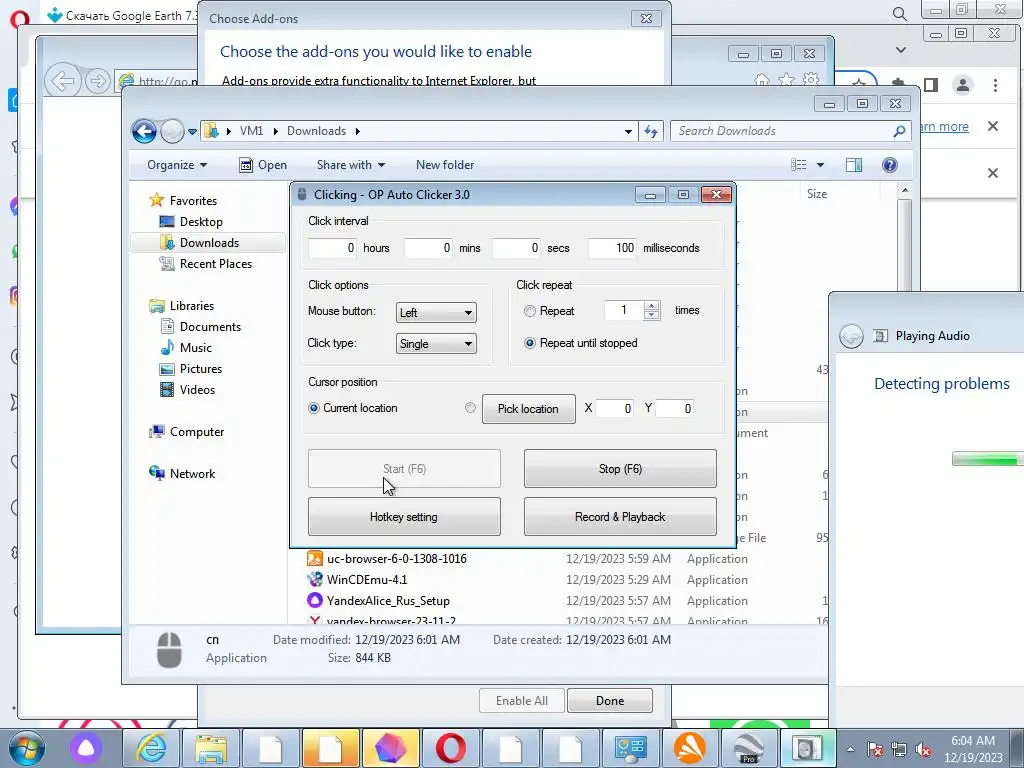Open the view options dropdown arrow

click(x=820, y=165)
